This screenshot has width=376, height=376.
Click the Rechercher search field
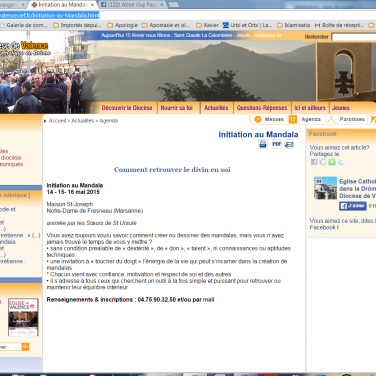[354, 37]
